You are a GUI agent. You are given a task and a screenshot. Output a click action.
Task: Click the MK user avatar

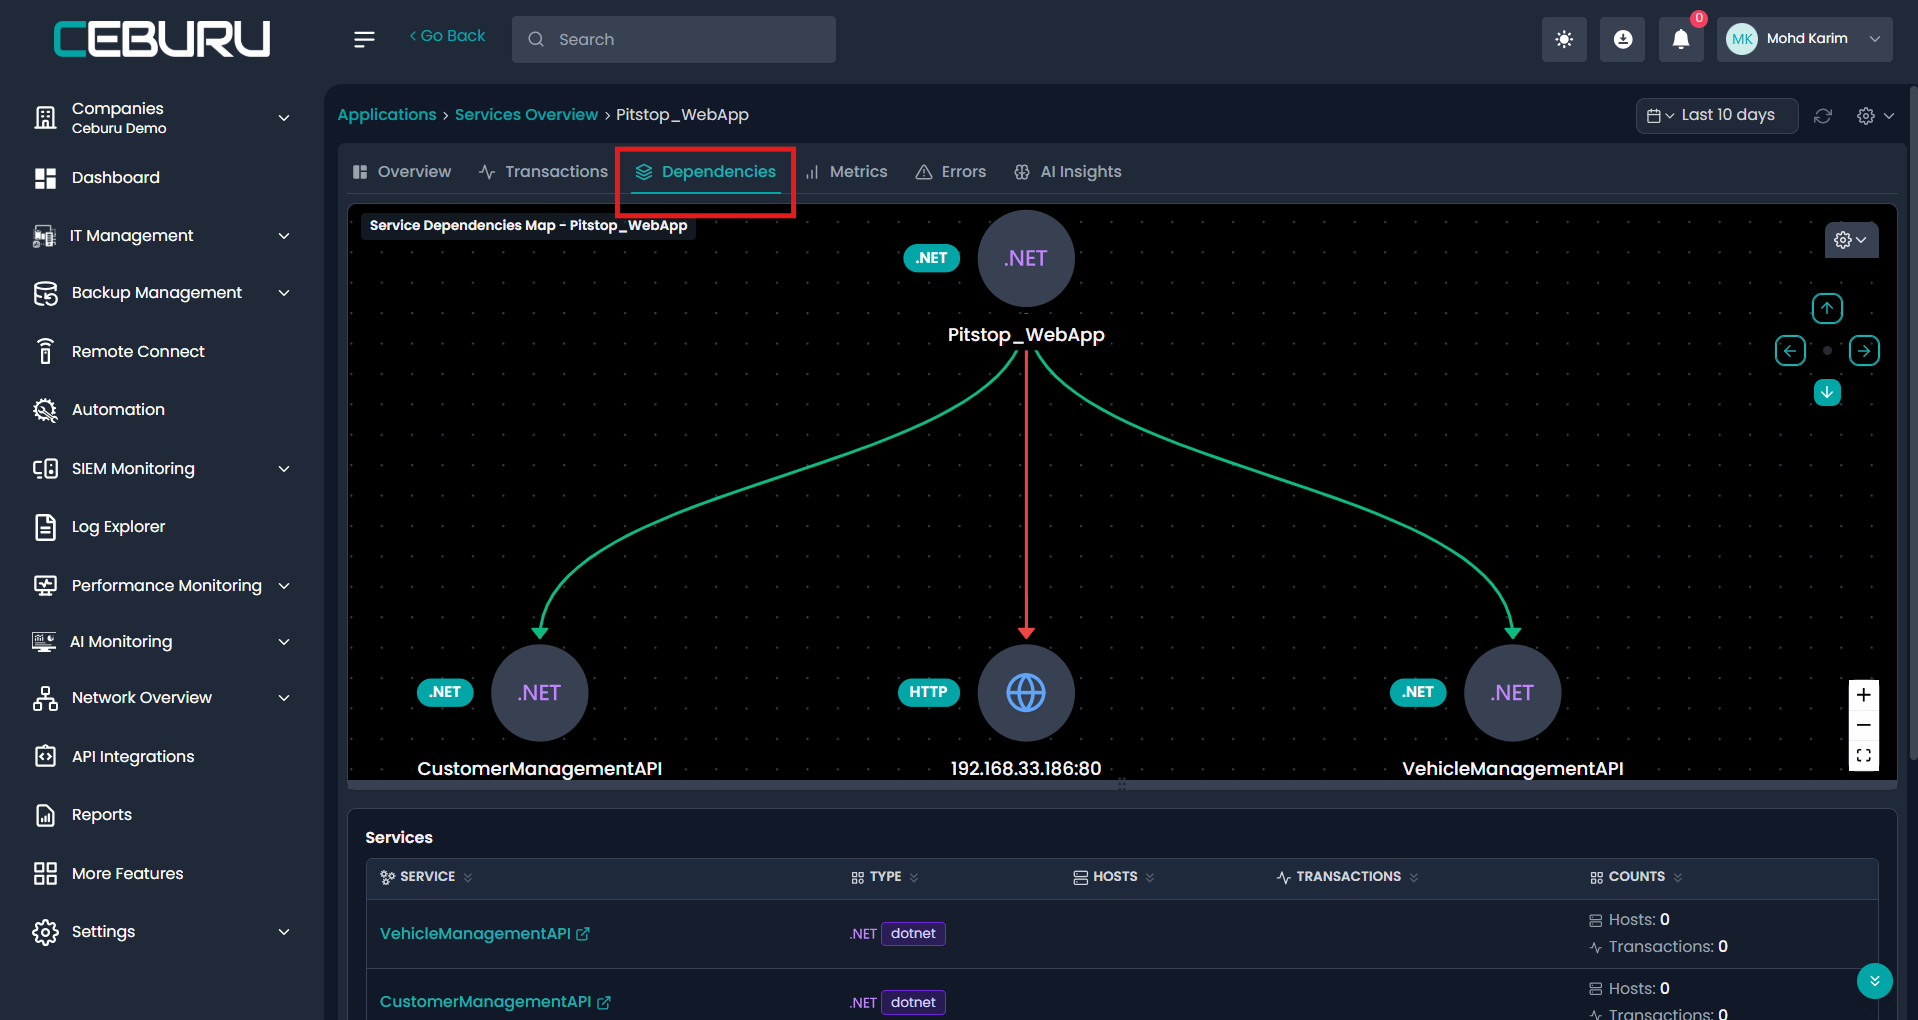point(1742,39)
